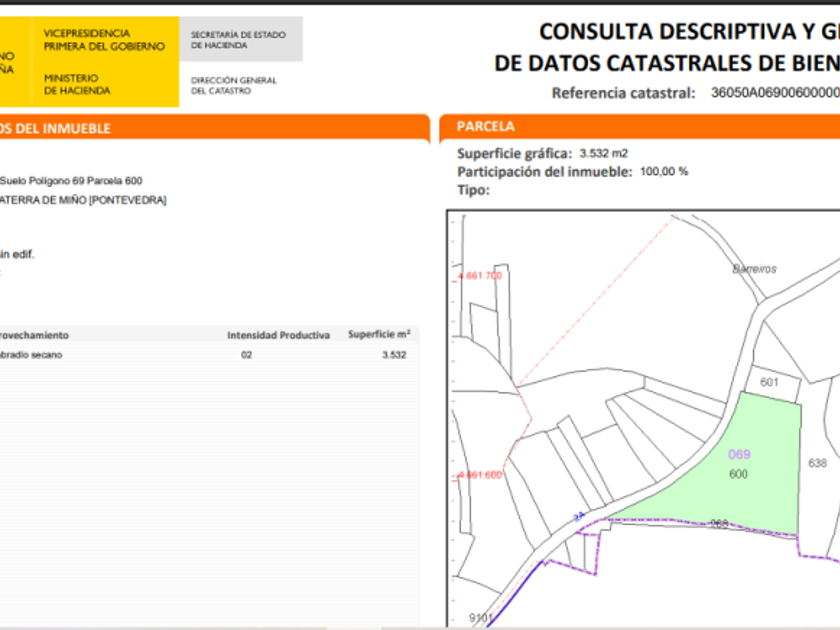840x630 pixels.
Task: Click the 'Referencia catastral:' label
Action: pos(624,93)
